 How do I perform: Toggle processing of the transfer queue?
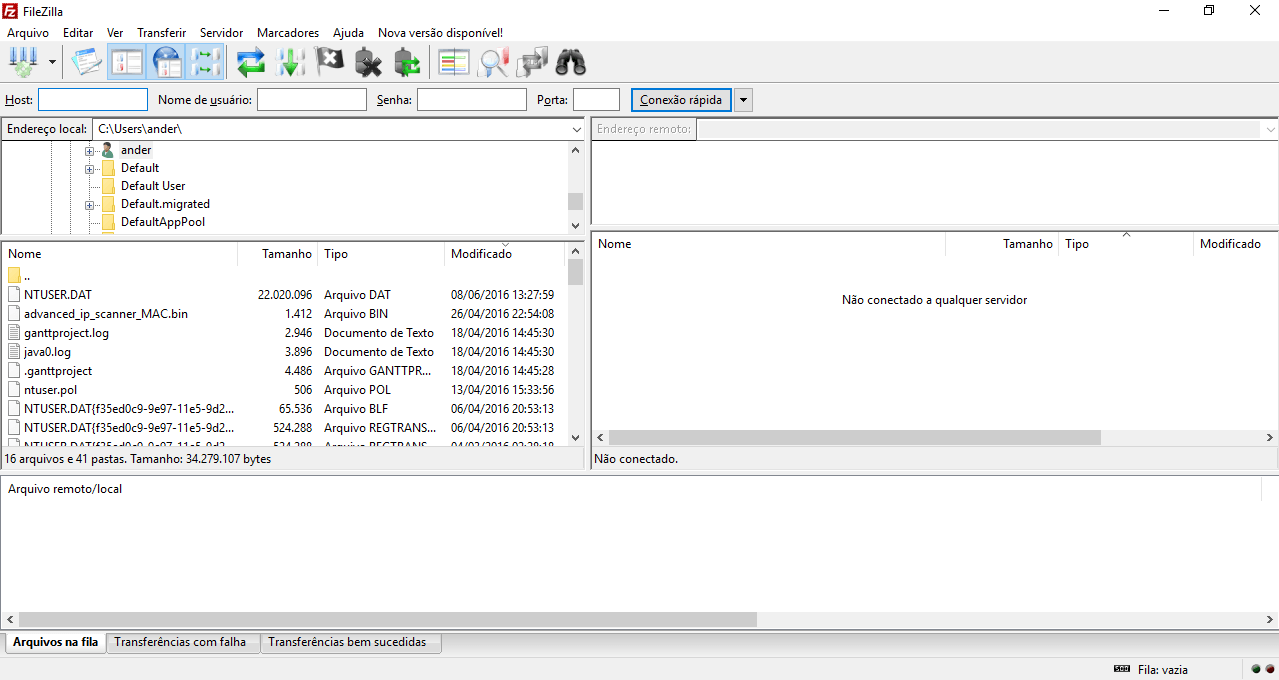coord(290,63)
